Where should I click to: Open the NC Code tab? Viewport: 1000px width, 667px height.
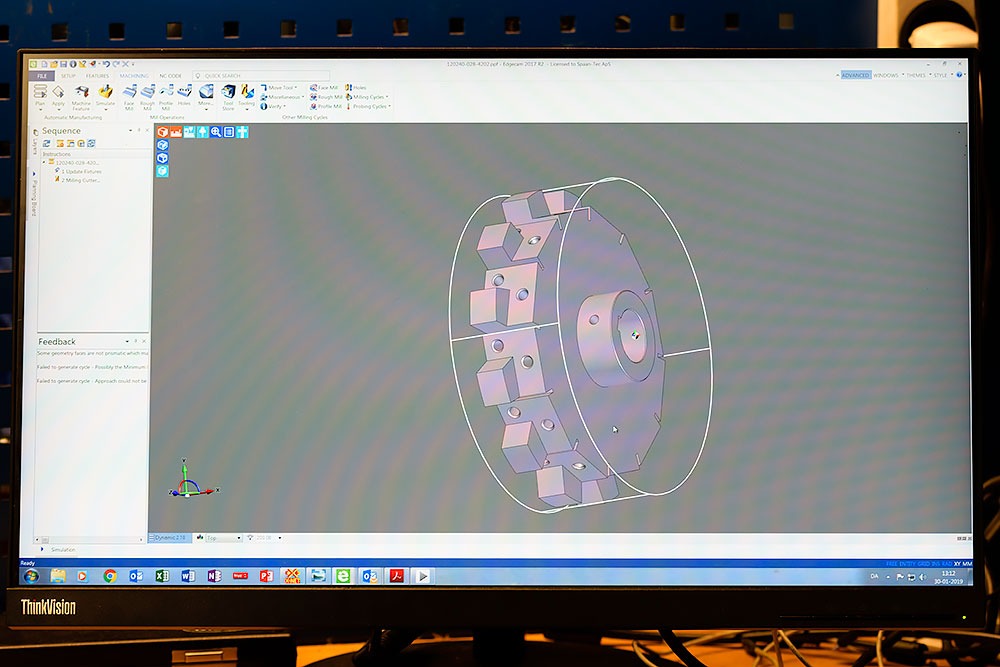[x=170, y=76]
